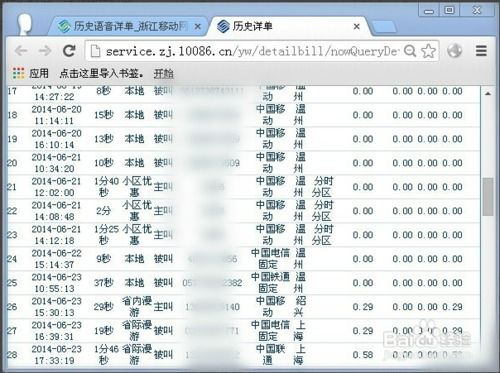Minimize the browser window
The height and width of the screenshot is (373, 500).
[429, 11]
